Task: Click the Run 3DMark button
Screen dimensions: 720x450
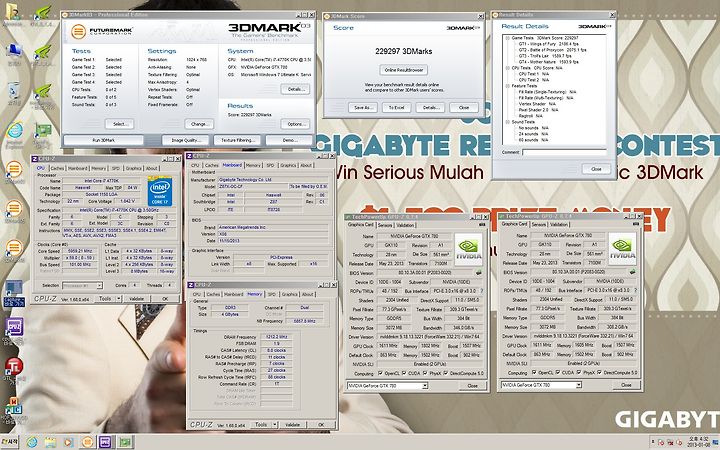Action: 103,140
